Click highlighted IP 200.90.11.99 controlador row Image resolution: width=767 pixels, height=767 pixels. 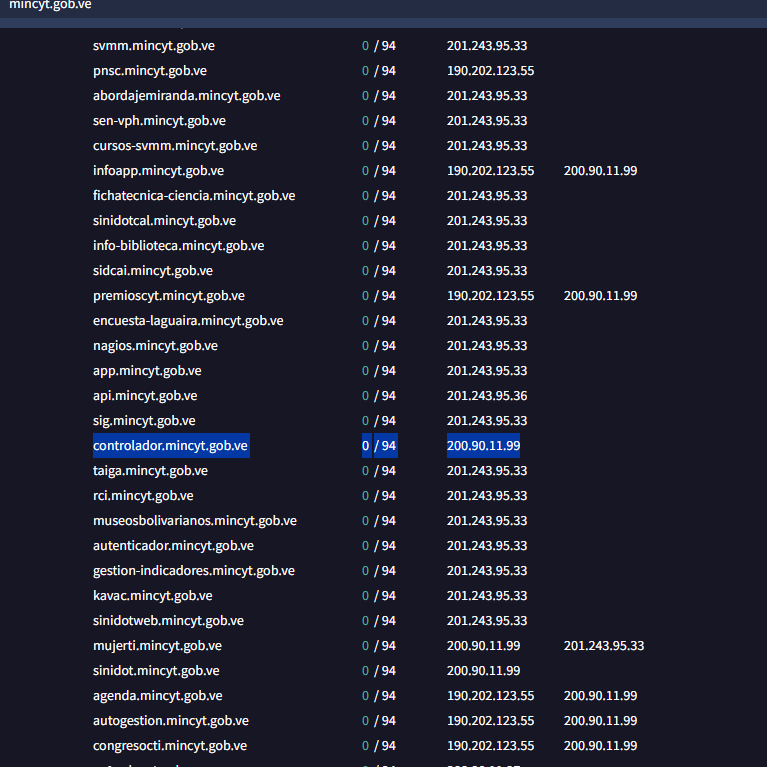[483, 445]
